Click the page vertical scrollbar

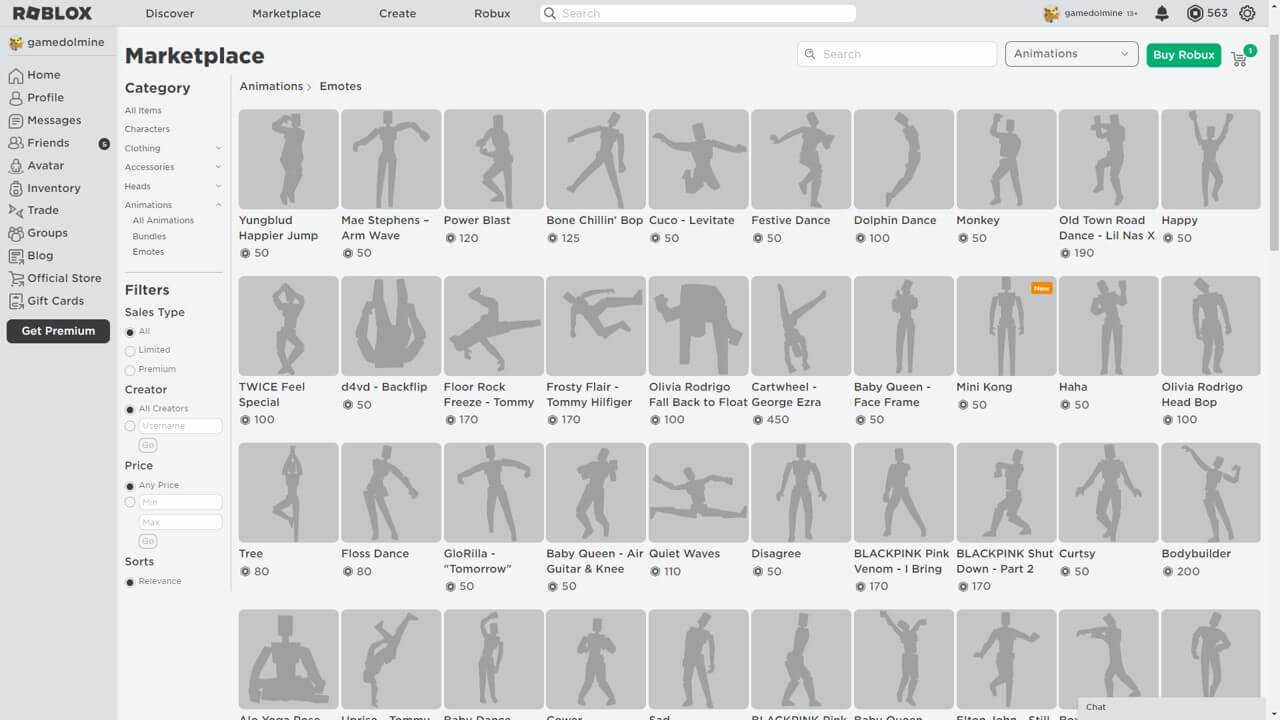(1273, 140)
